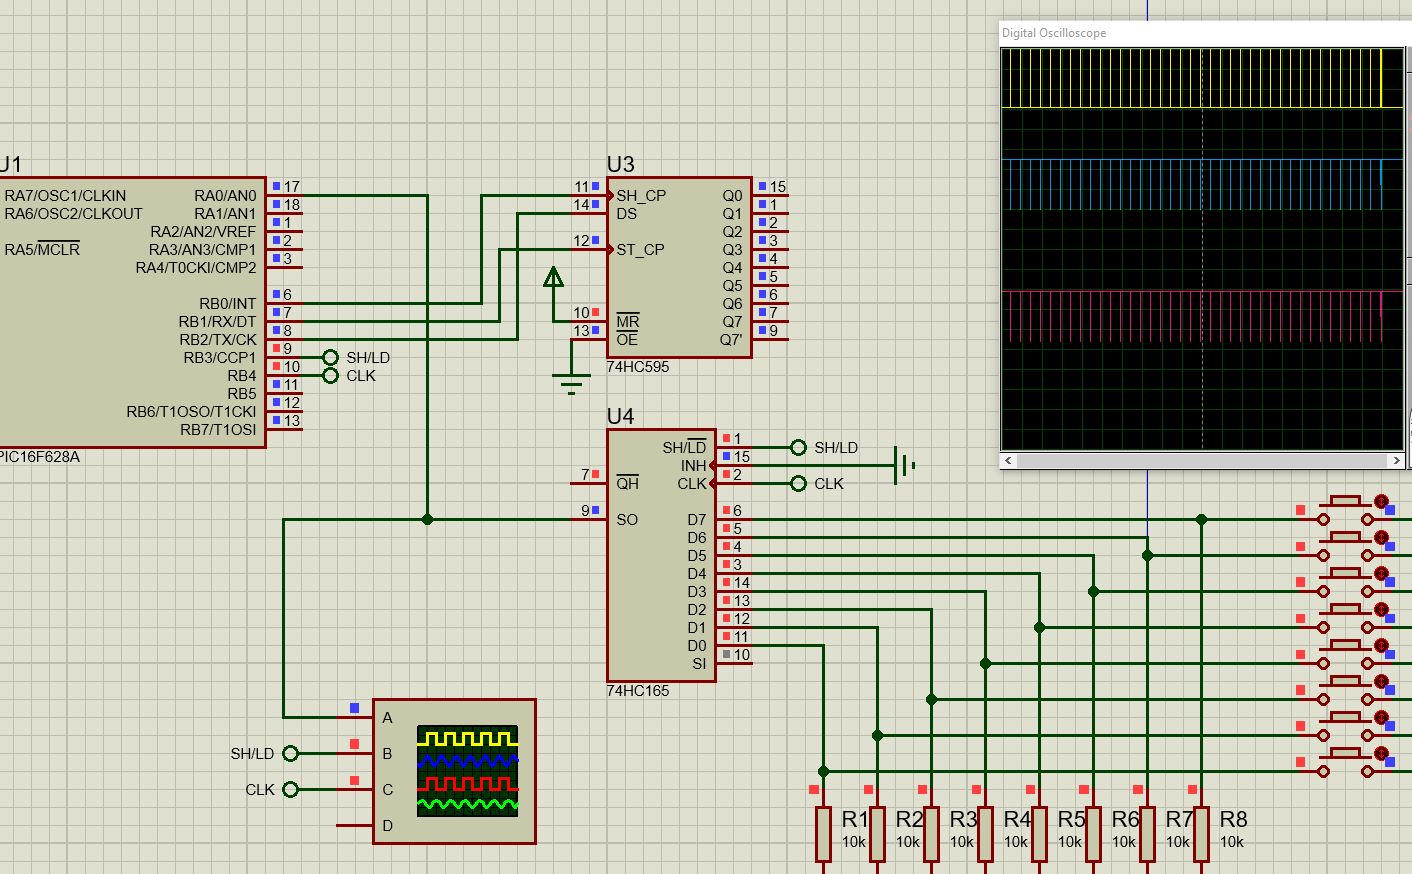The image size is (1412, 874).
Task: Click the SH_CP pin label on U3
Action: [641, 195]
